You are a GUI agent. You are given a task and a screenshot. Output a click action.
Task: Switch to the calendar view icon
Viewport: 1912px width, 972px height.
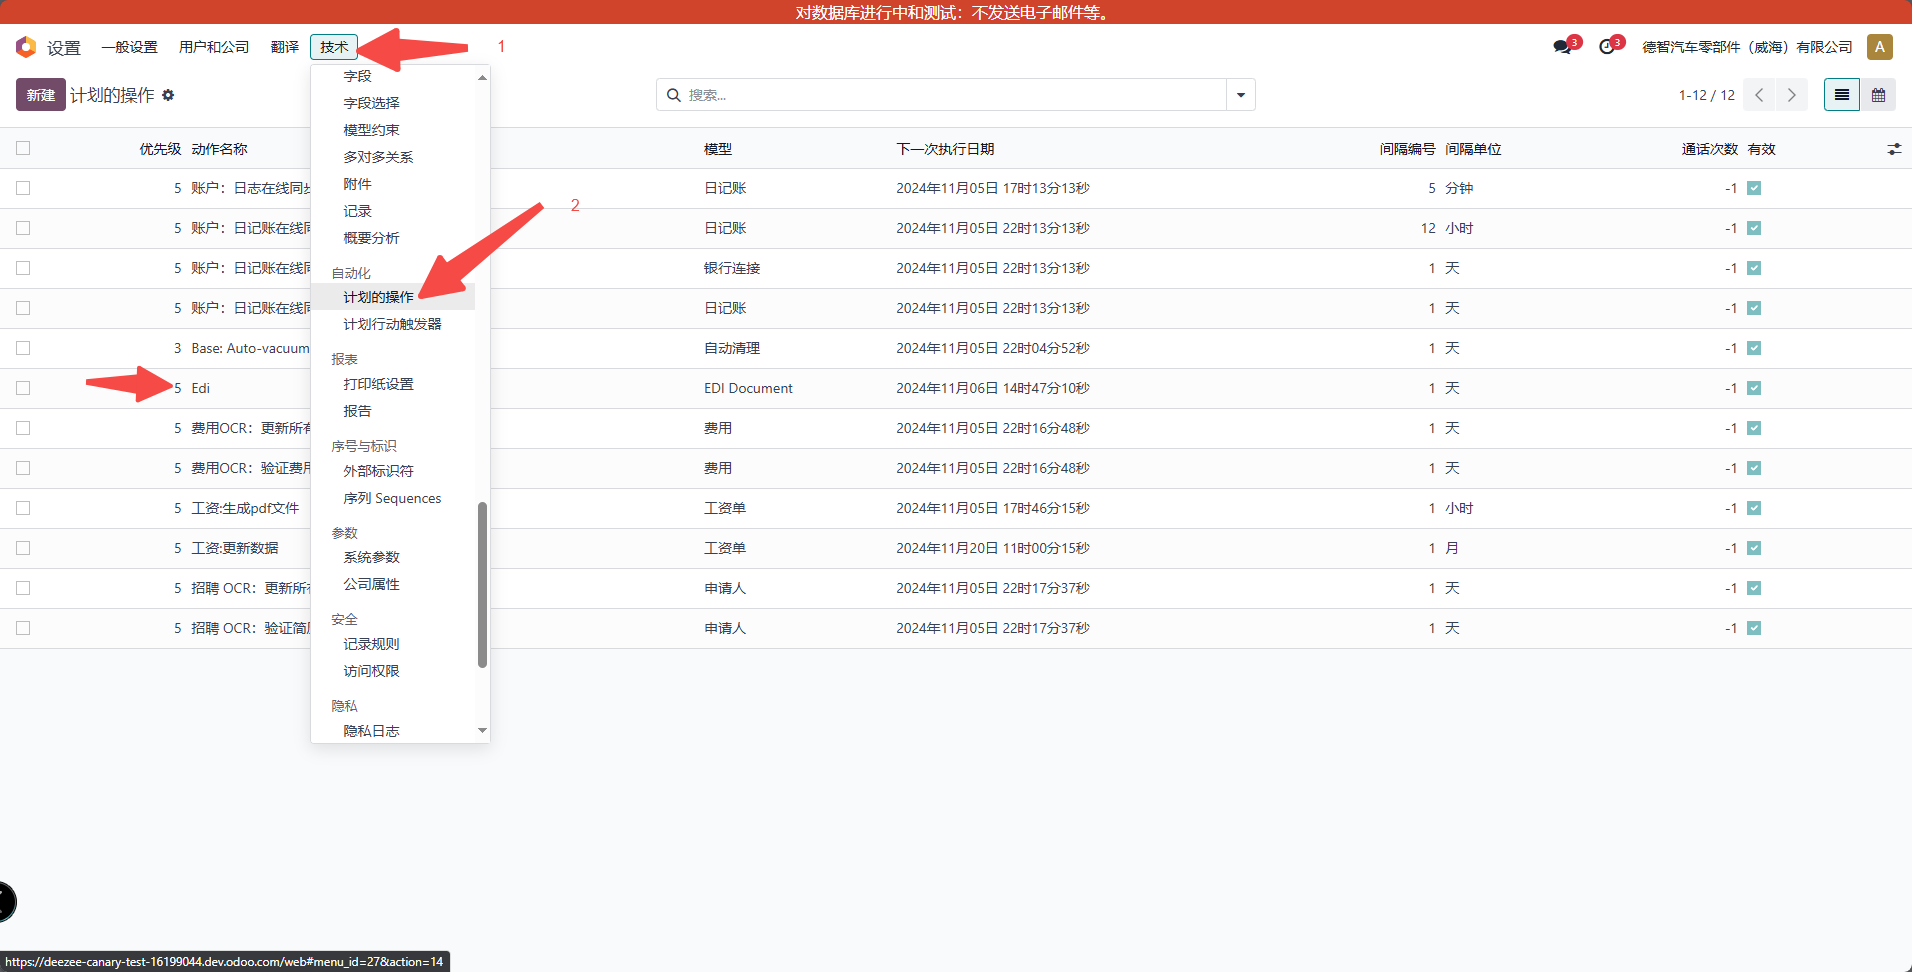point(1878,95)
